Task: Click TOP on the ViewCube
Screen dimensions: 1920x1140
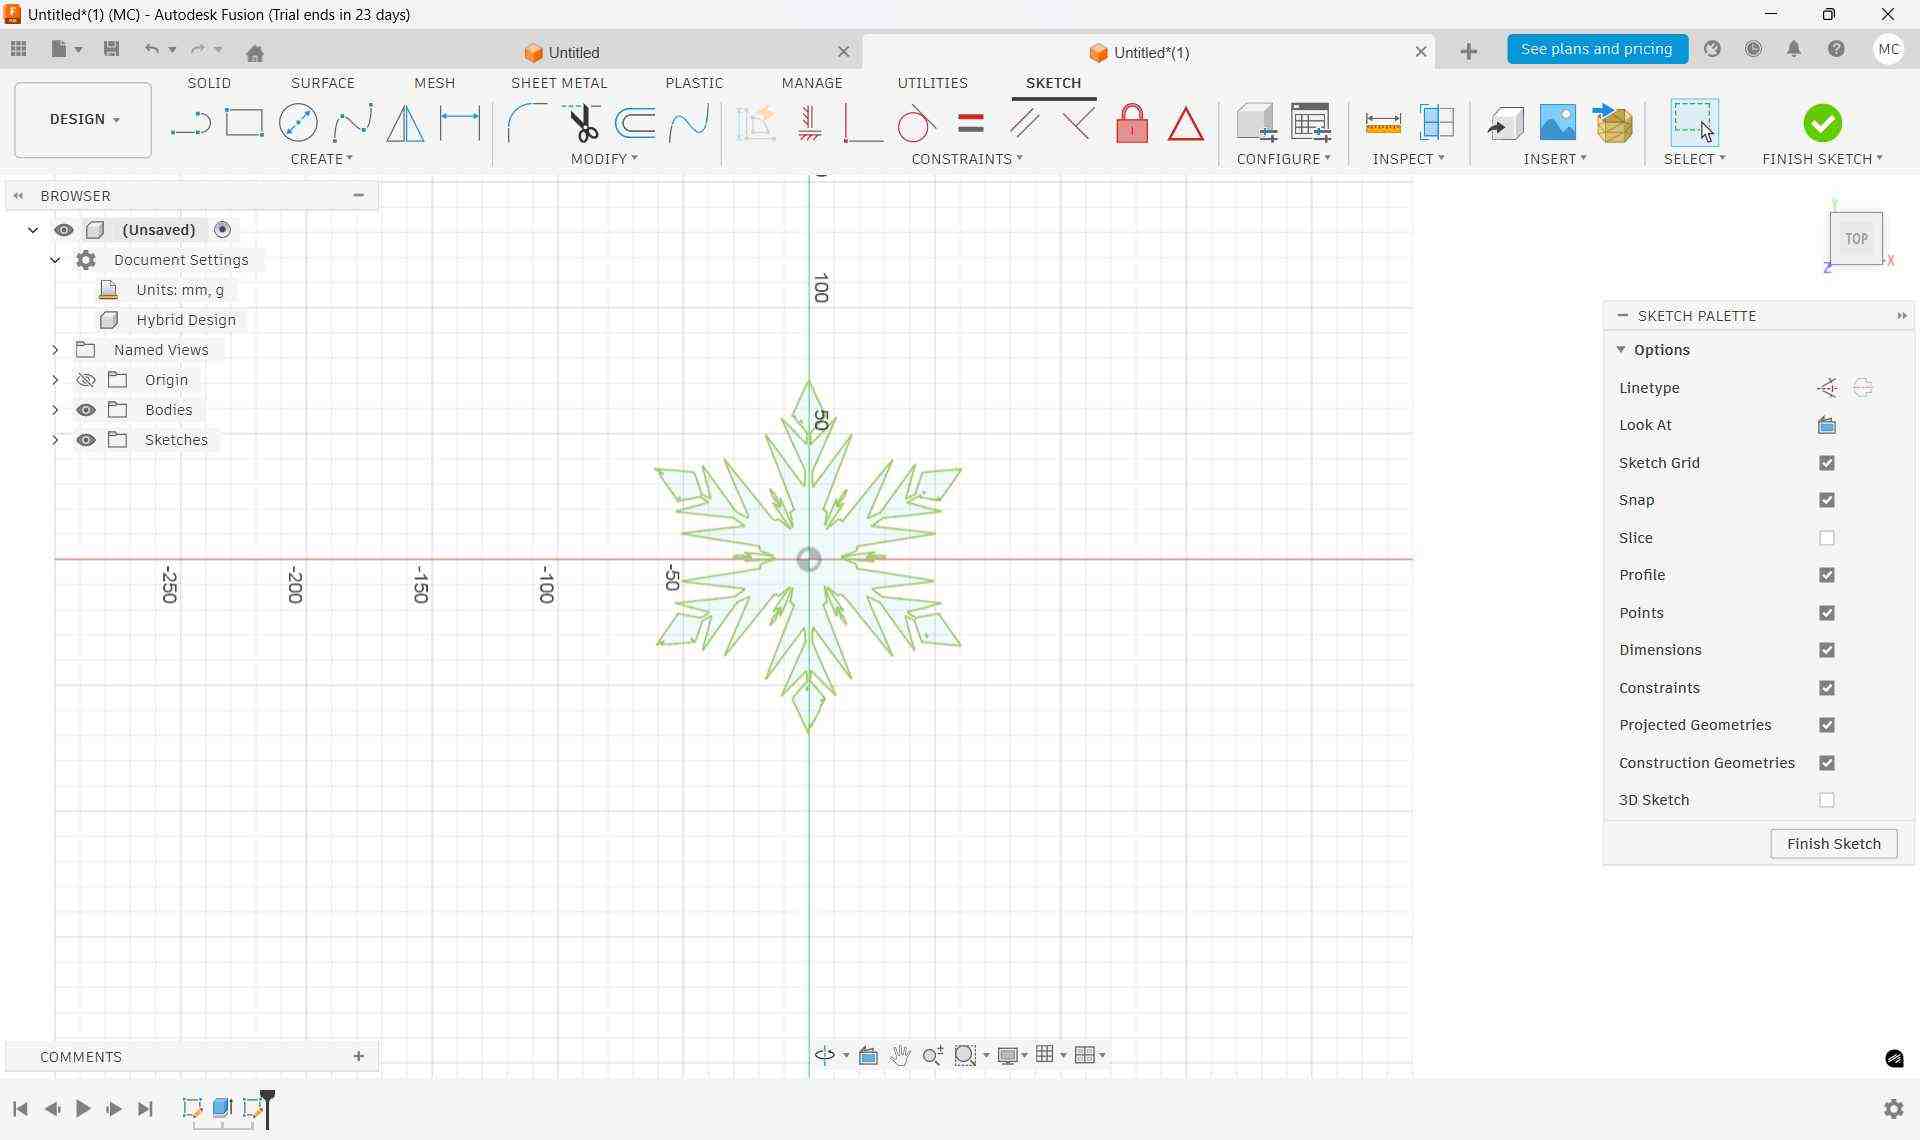Action: point(1856,238)
